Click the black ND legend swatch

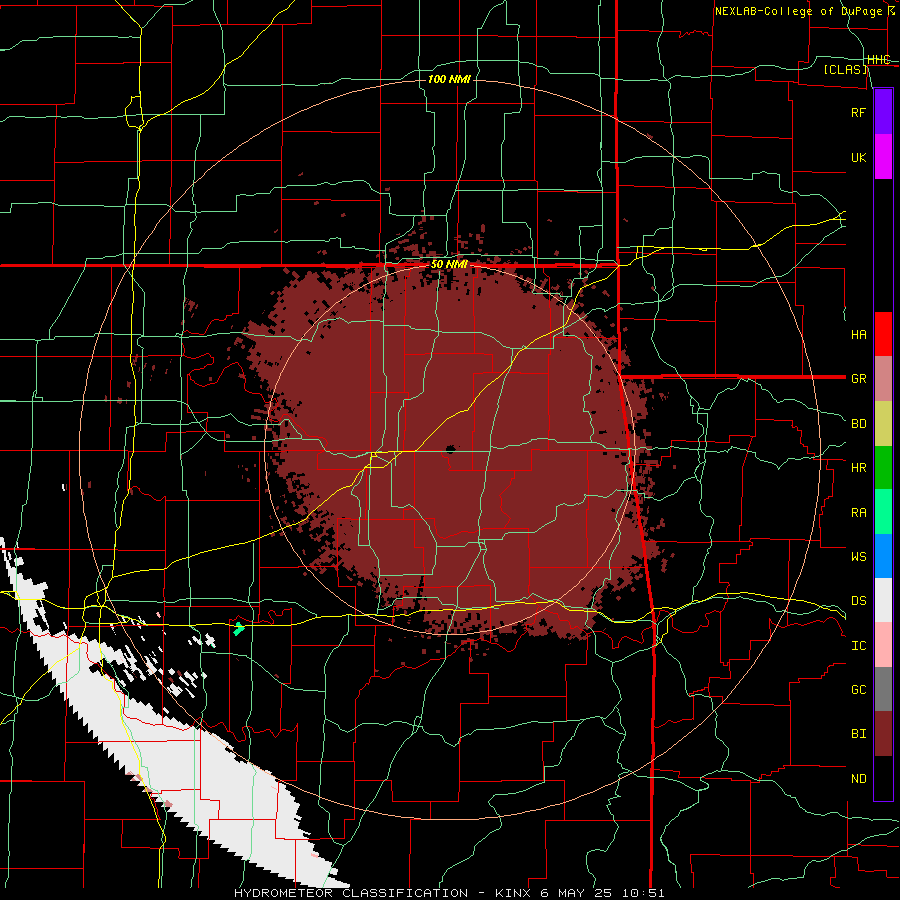tap(883, 778)
